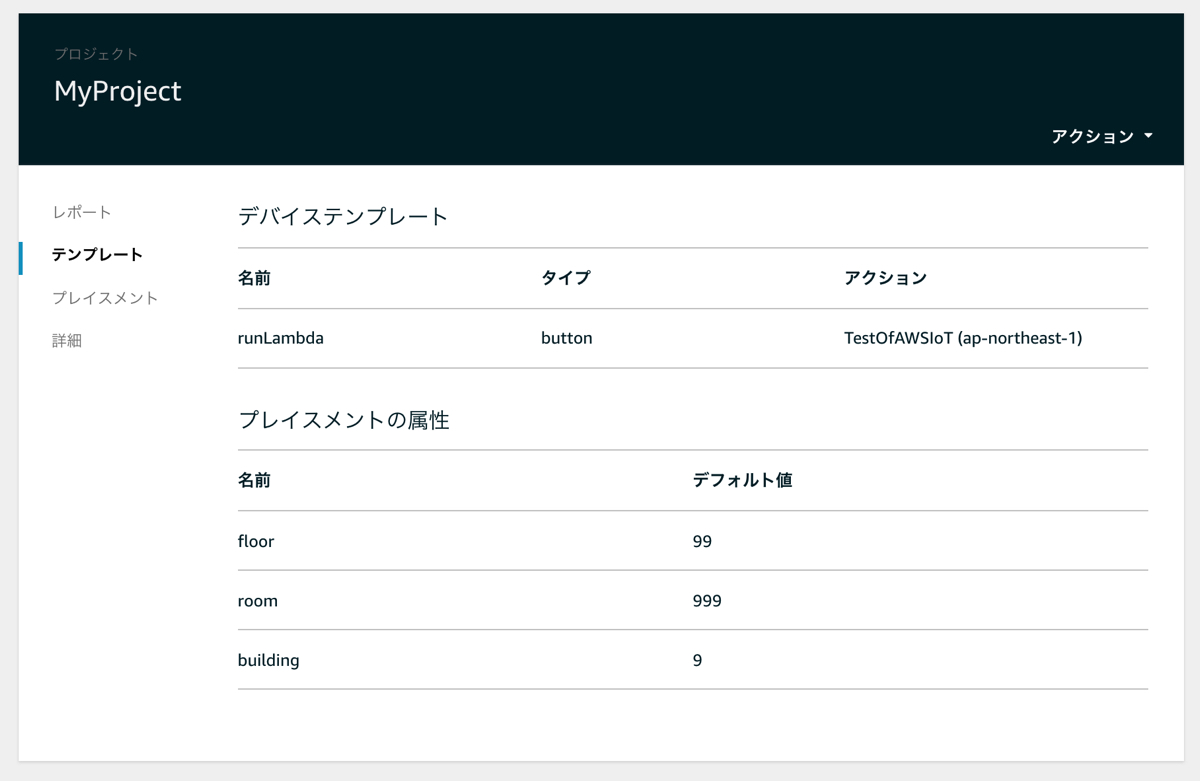This screenshot has width=1200, height=781.
Task: Click the プロジェクト breadcrumb link
Action: coord(96,54)
